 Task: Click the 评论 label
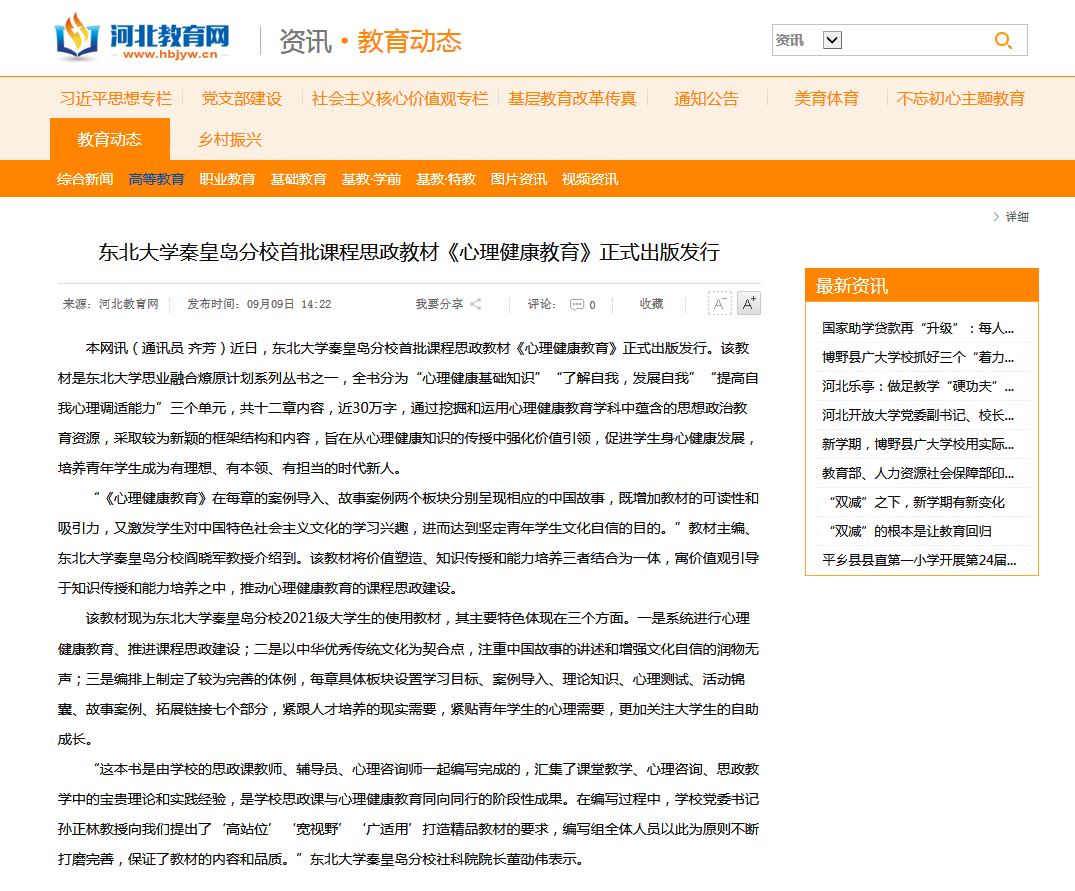pyautogui.click(x=540, y=304)
